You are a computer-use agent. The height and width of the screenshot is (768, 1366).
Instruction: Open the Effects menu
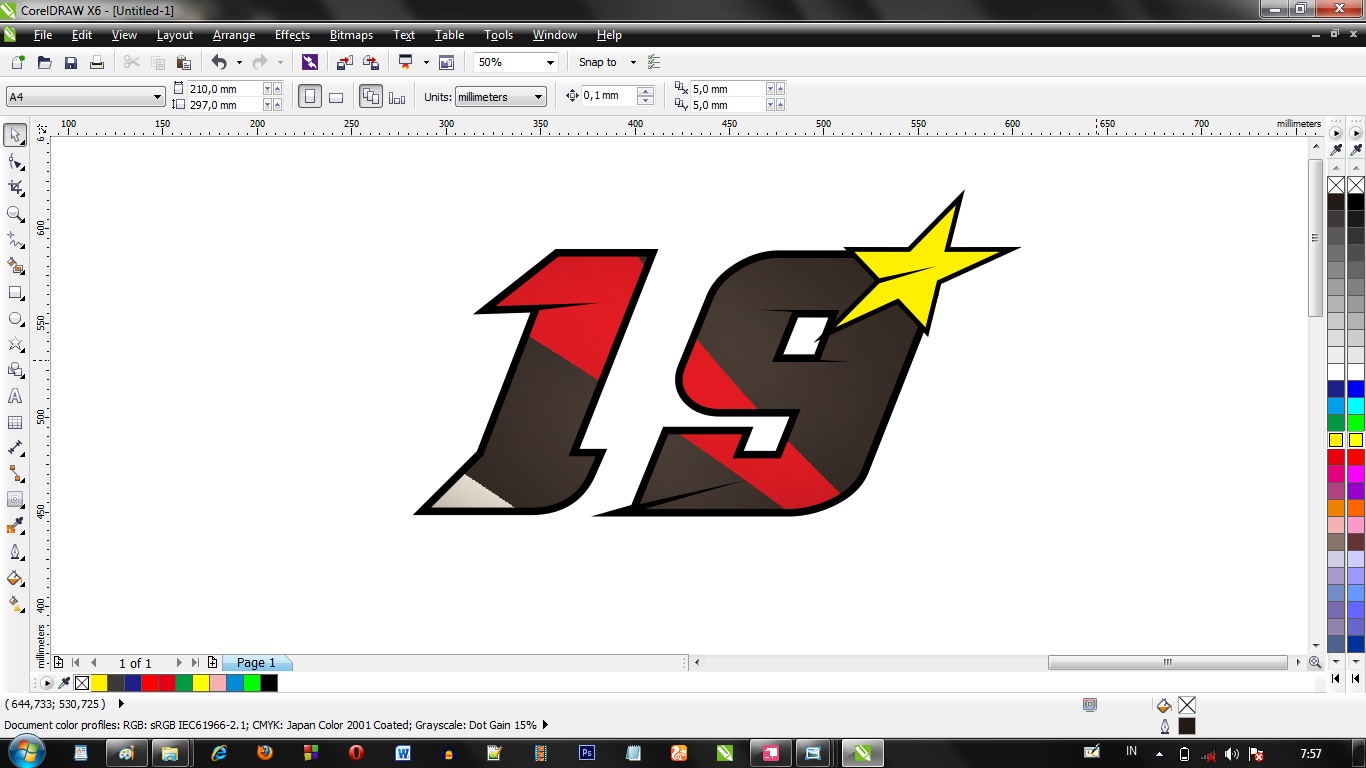291,35
